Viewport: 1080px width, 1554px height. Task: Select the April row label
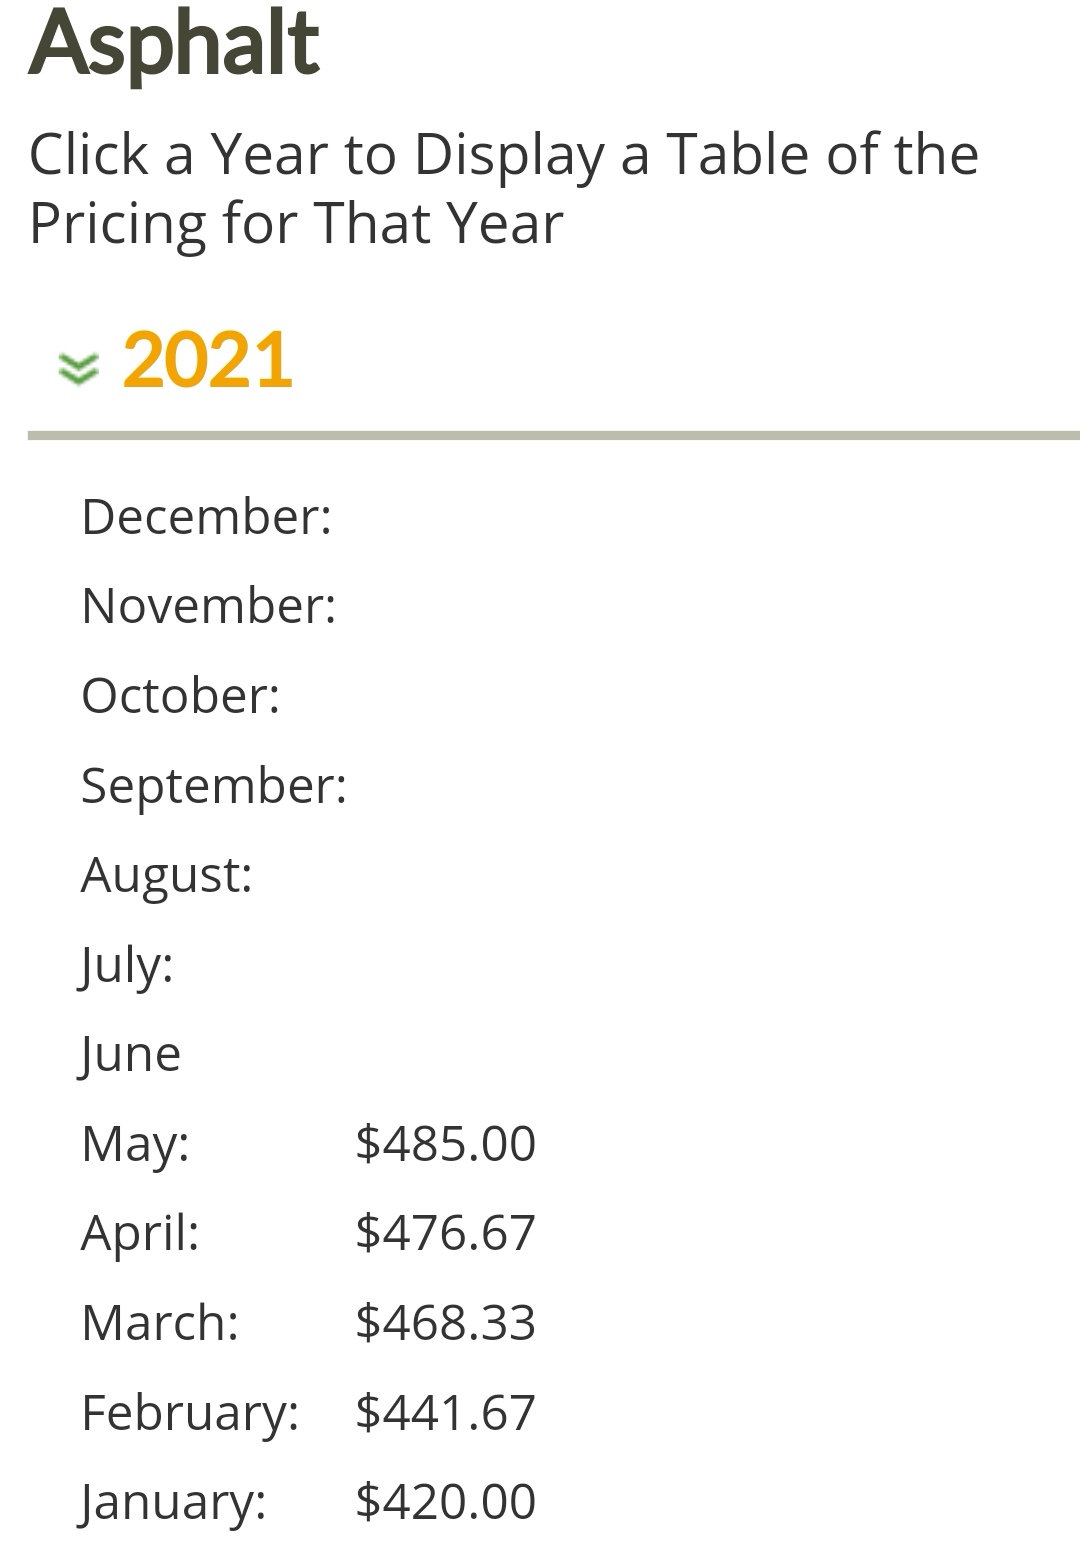140,1232
